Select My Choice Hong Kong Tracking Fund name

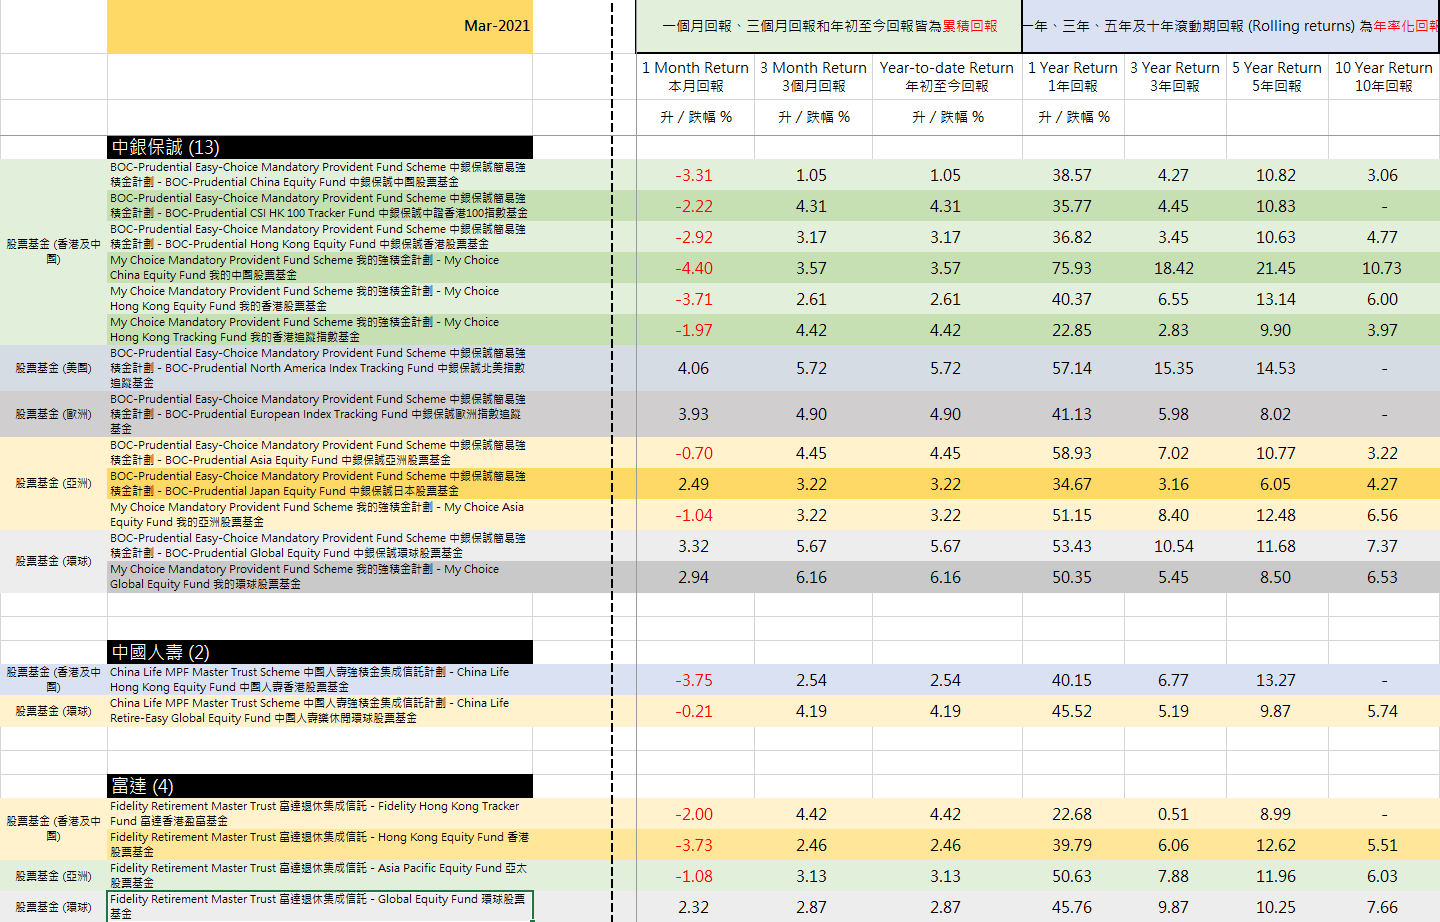pos(320,330)
